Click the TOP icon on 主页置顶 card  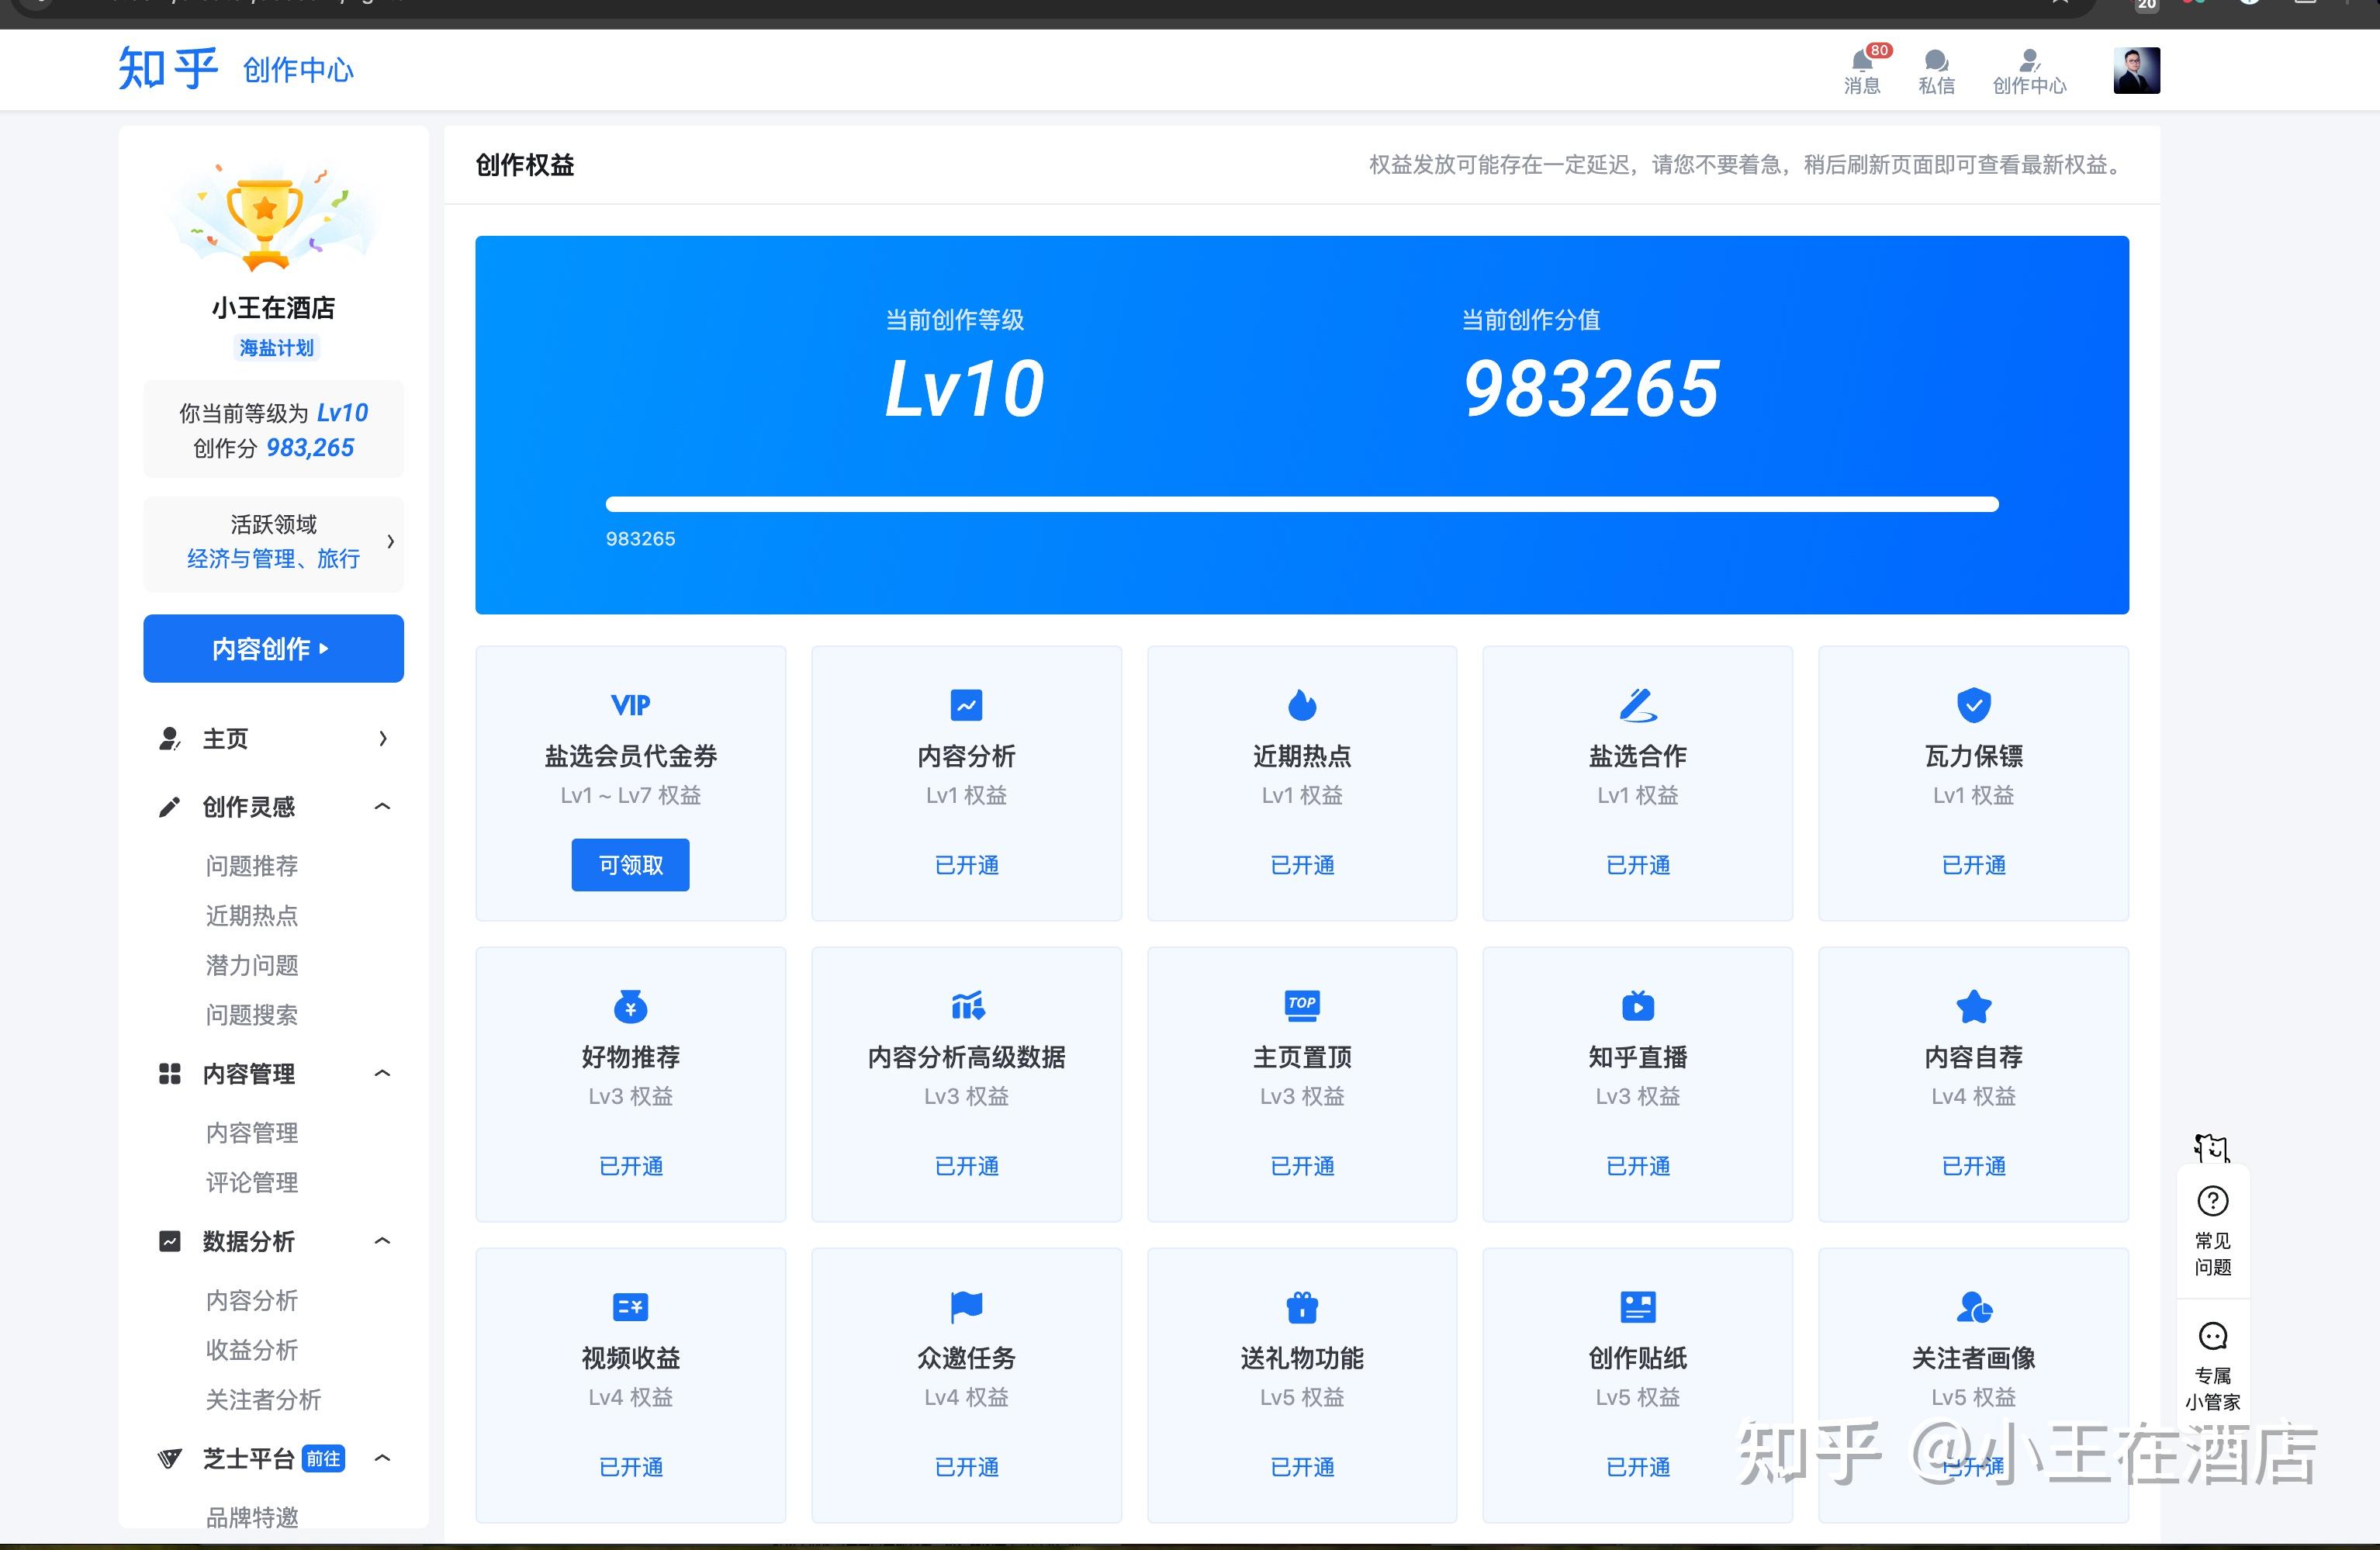(x=1302, y=1006)
